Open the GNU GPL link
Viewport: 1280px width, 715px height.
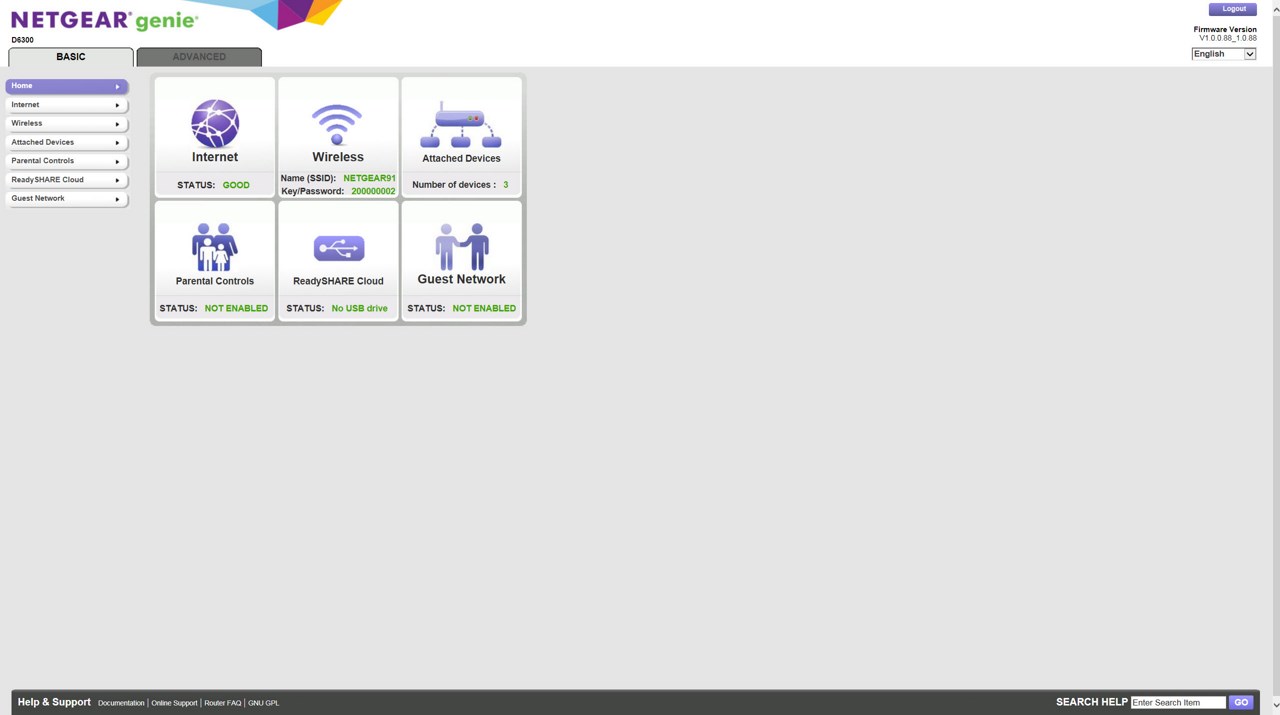coord(264,703)
